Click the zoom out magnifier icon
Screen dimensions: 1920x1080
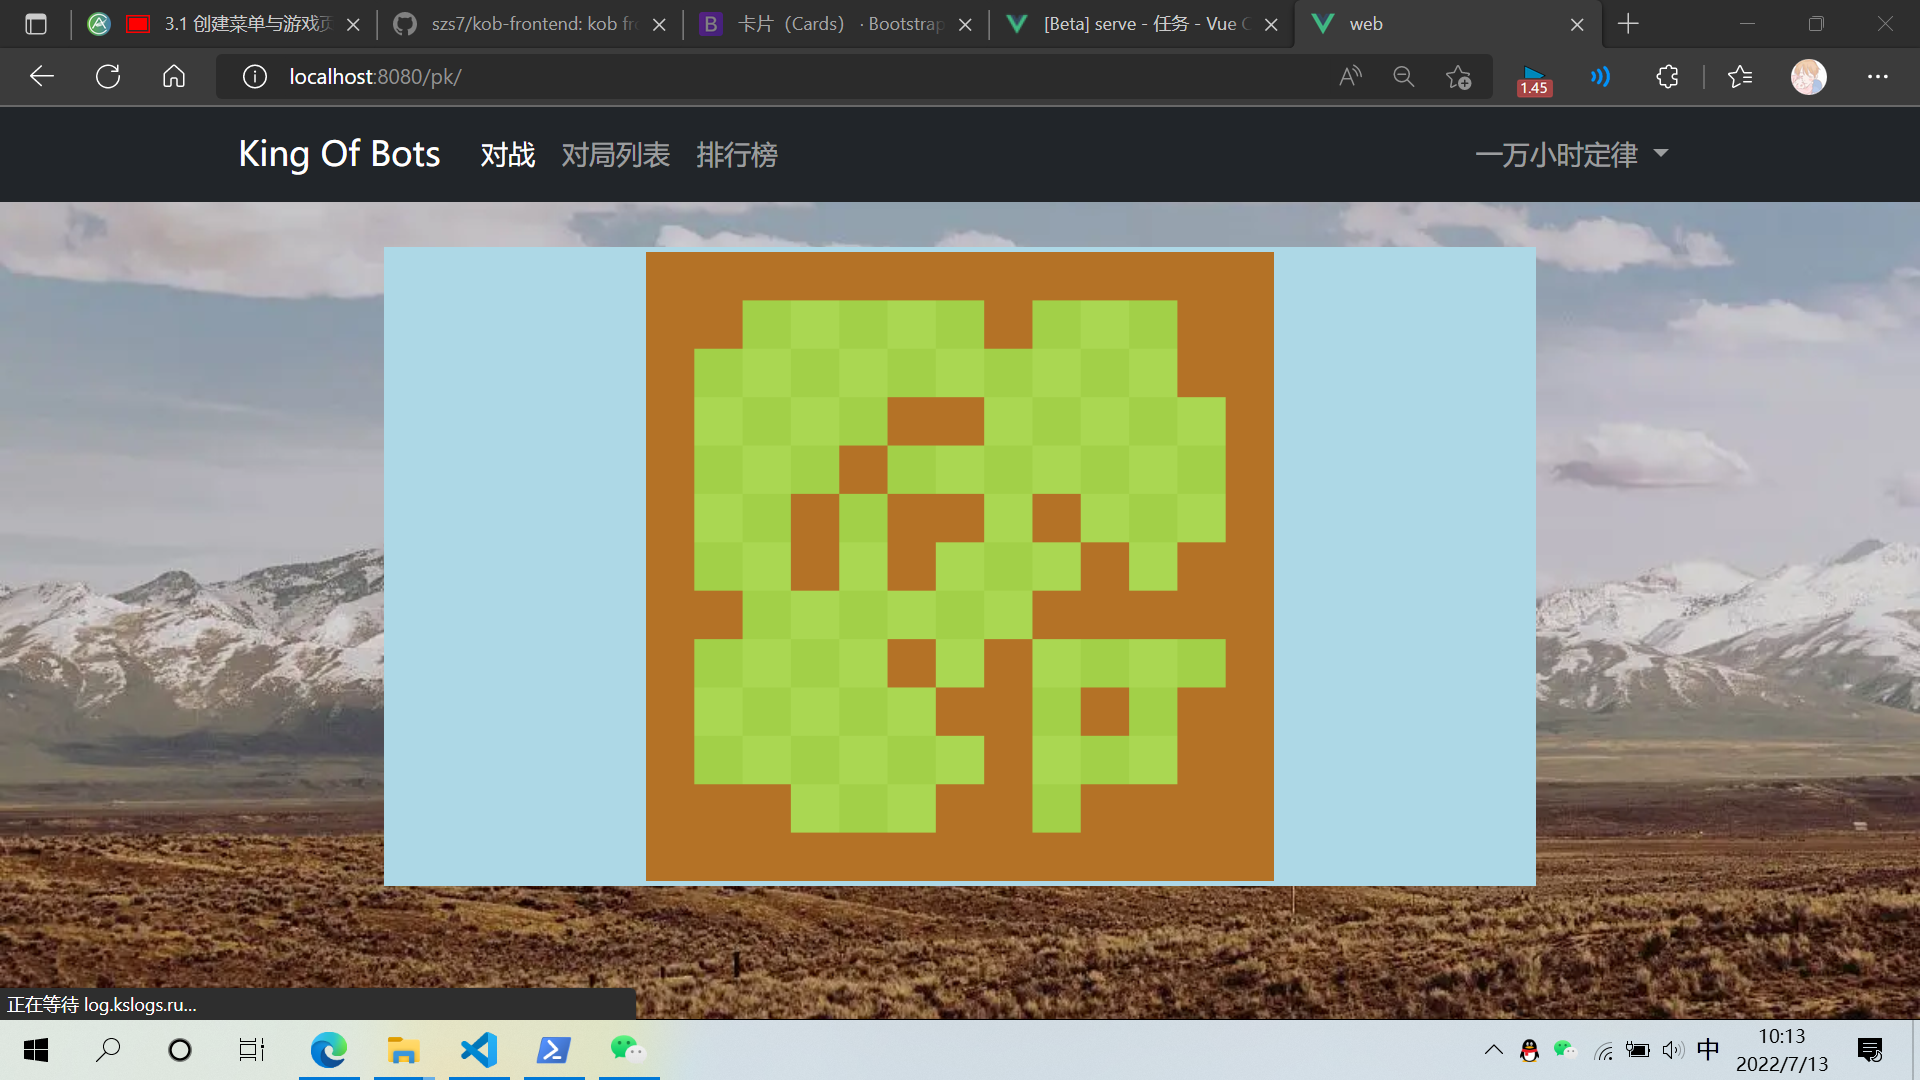click(x=1404, y=76)
